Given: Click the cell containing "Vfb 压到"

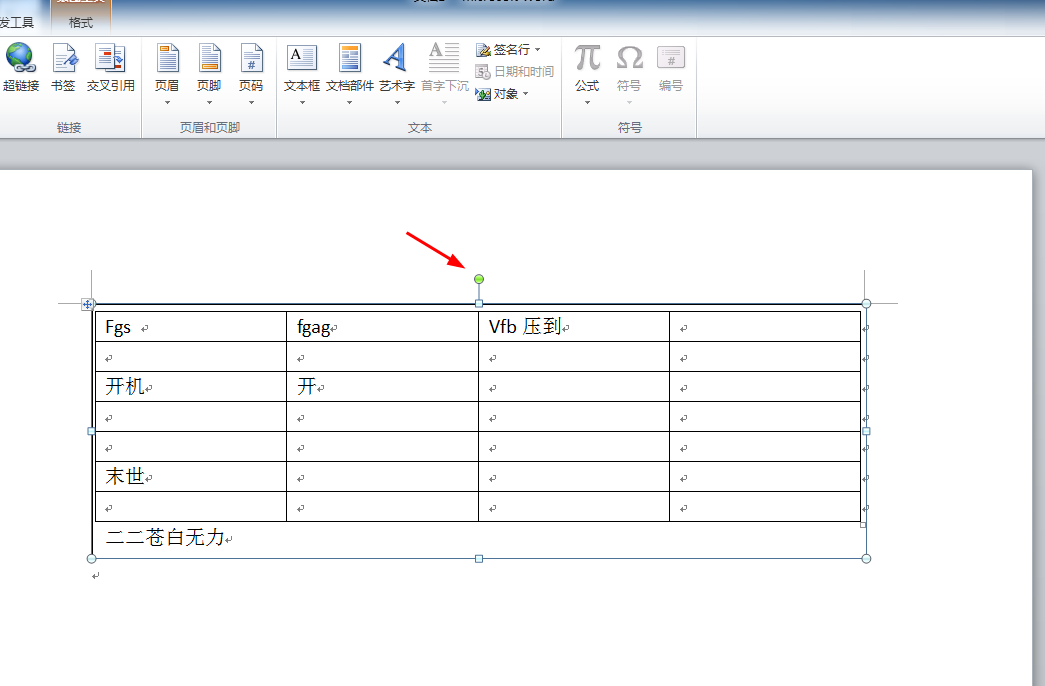Looking at the screenshot, I should (574, 327).
